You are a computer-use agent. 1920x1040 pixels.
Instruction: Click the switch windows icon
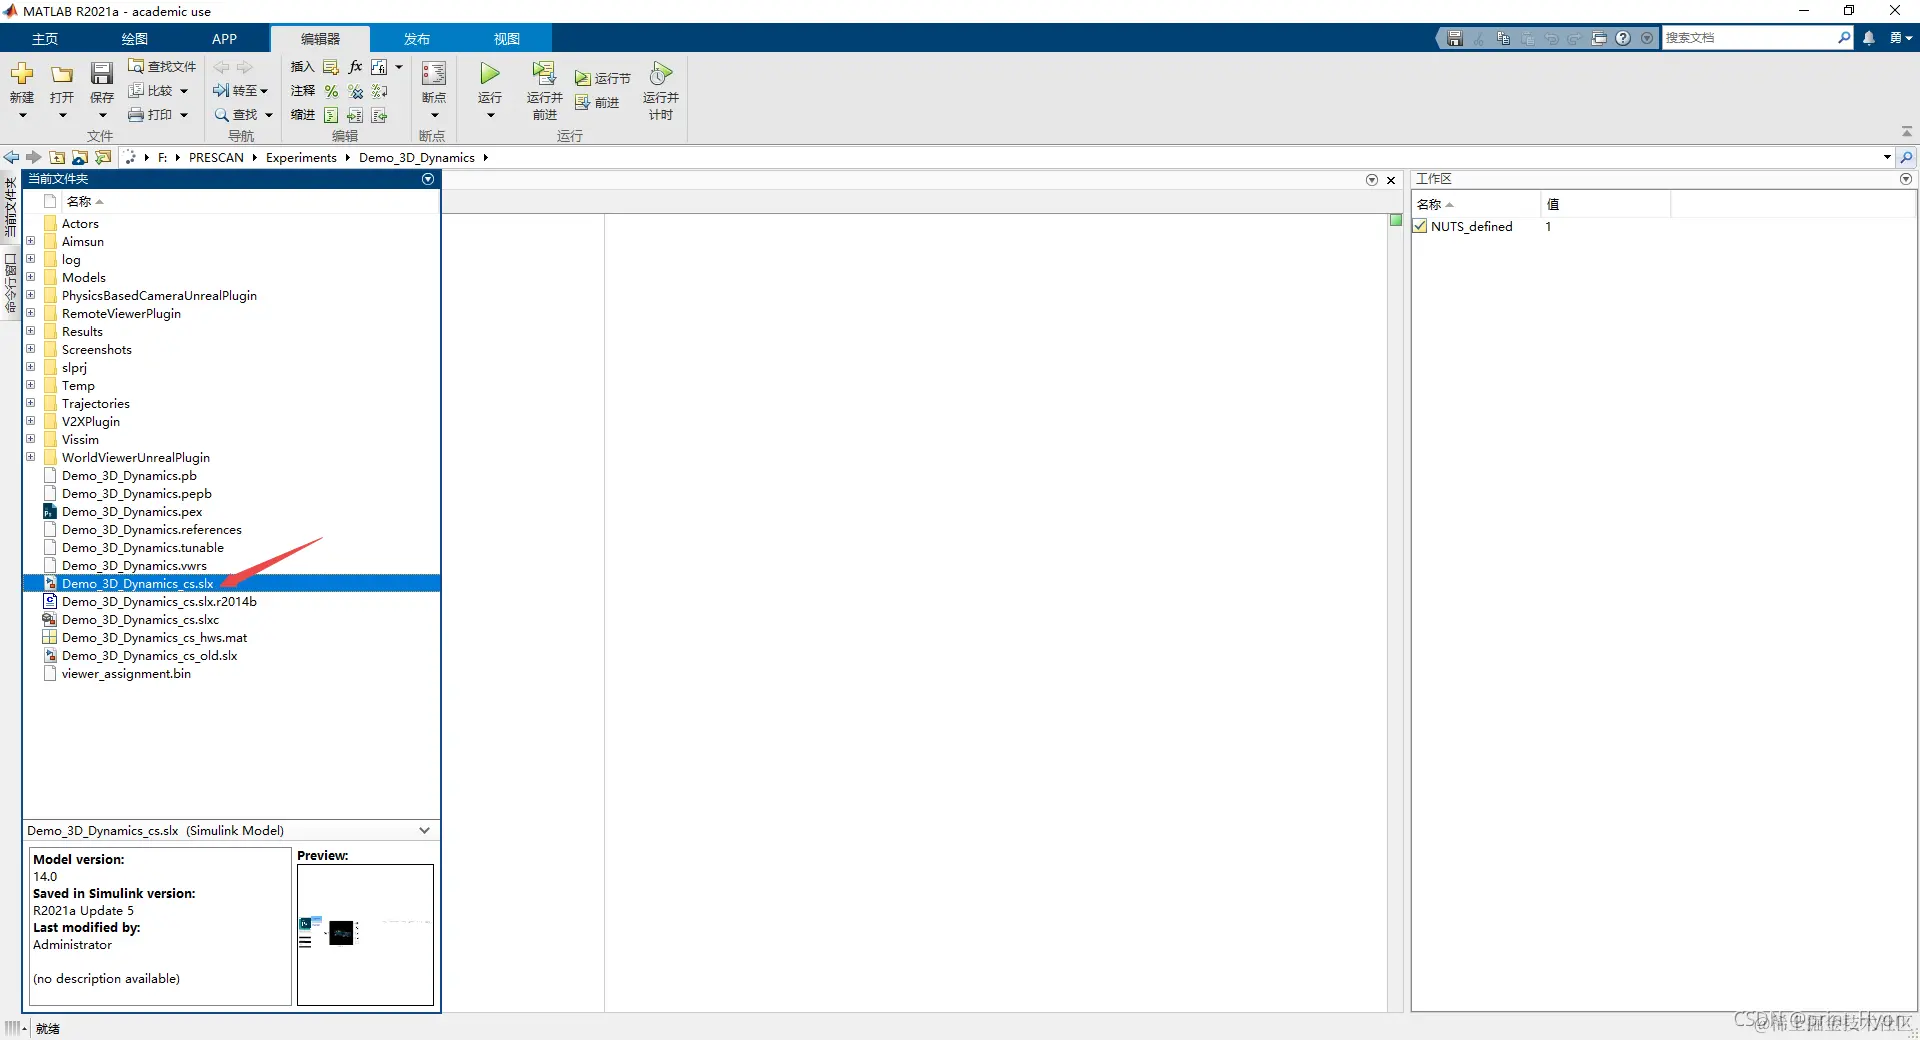coord(1599,38)
